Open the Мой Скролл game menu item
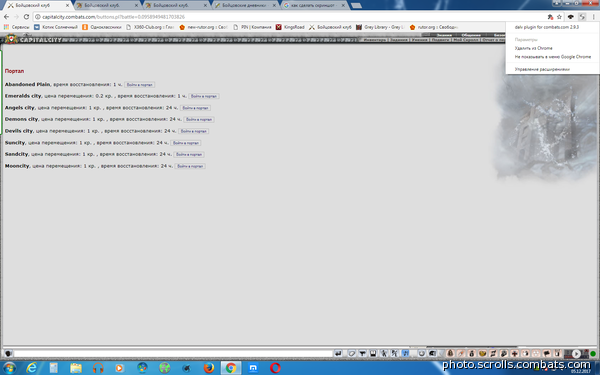 [x=466, y=40]
